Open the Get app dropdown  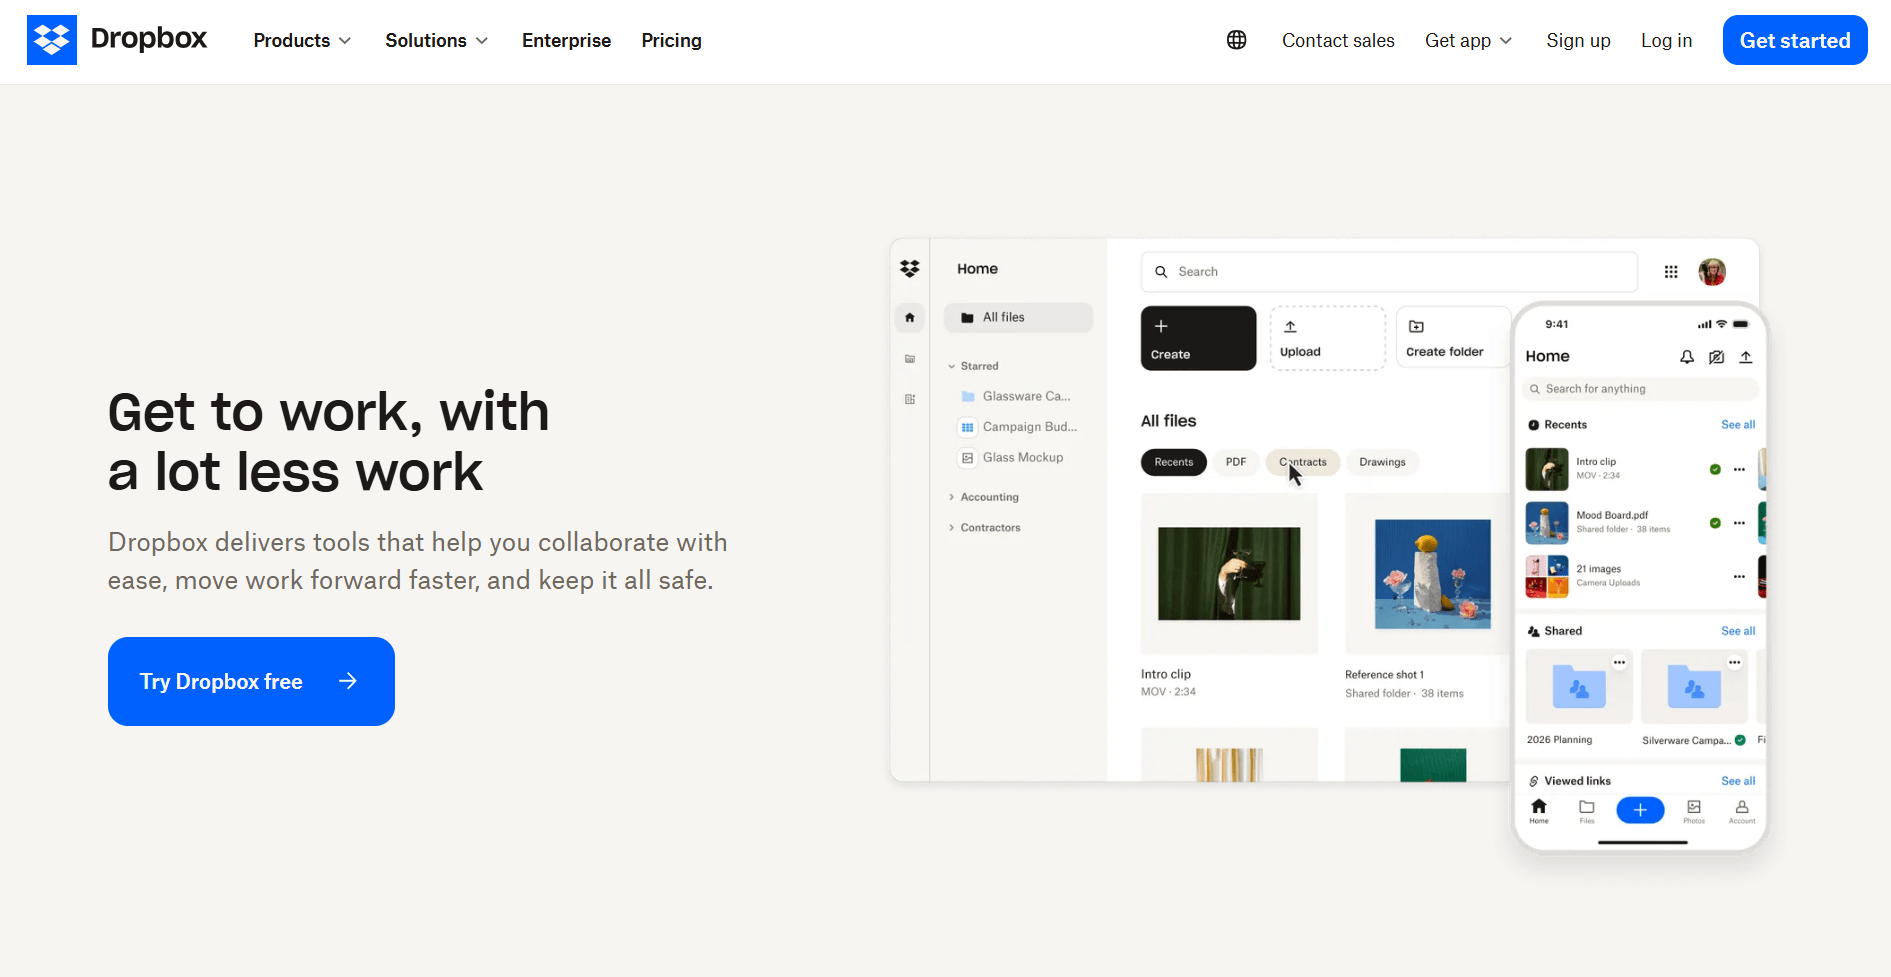coord(1468,41)
